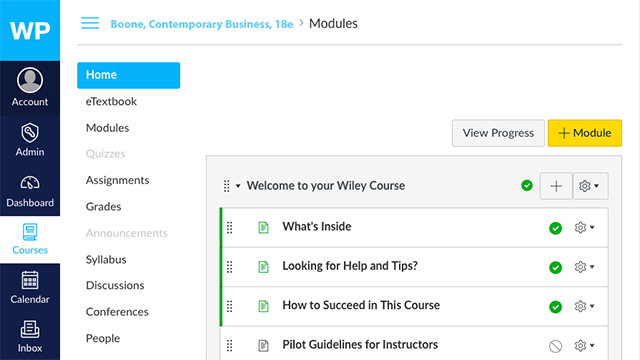Image resolution: width=640 pixels, height=360 pixels.
Task: Collapse the Welcome to your Wiley Course module
Action: (x=238, y=186)
